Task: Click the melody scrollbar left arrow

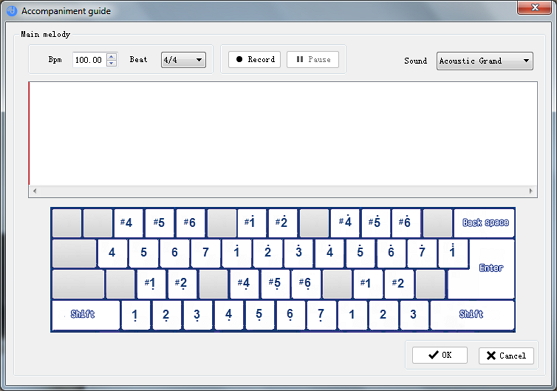Action: click(34, 191)
